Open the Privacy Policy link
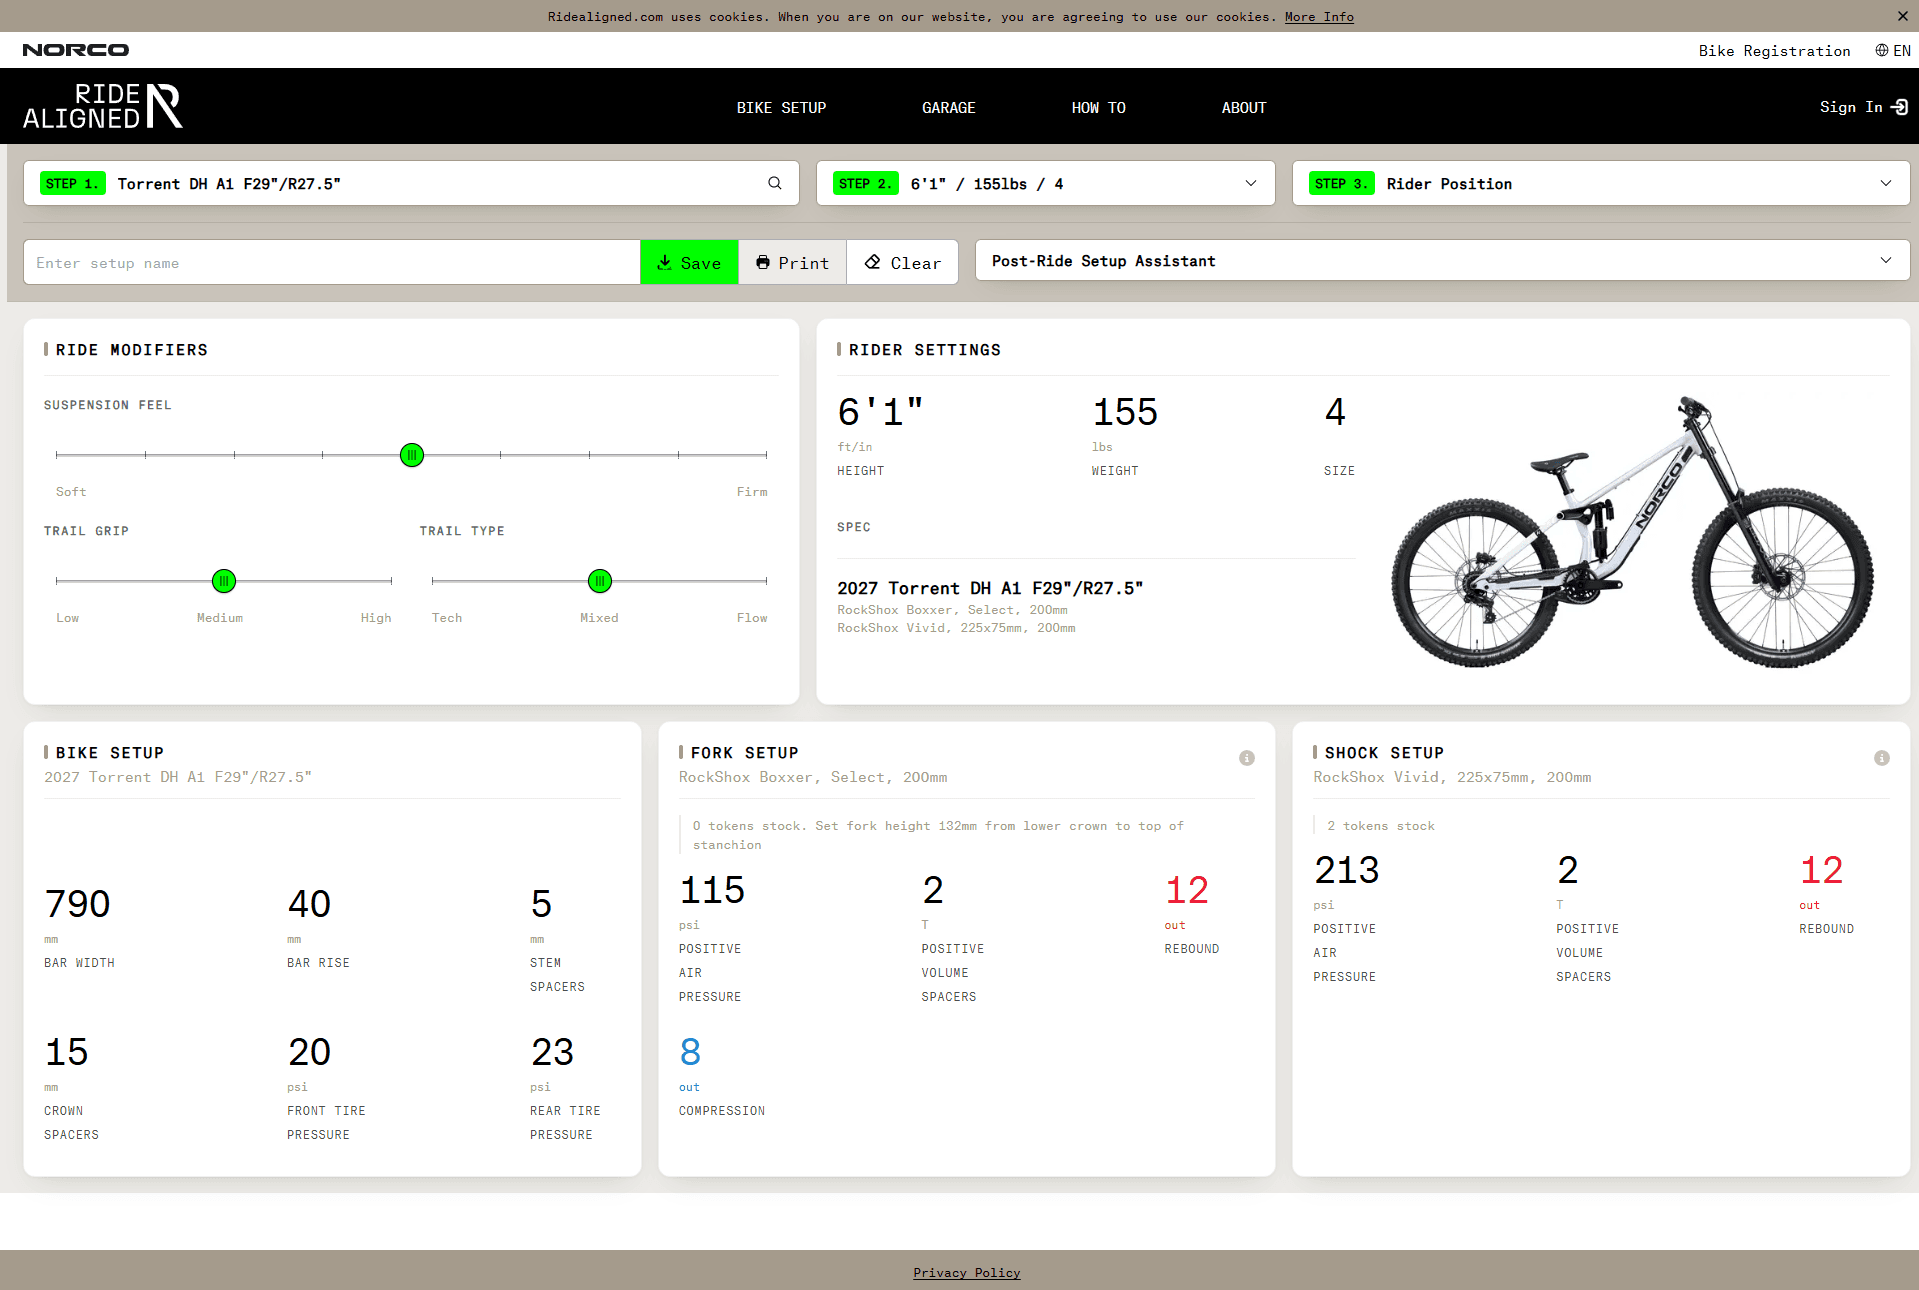1919x1290 pixels. point(966,1273)
